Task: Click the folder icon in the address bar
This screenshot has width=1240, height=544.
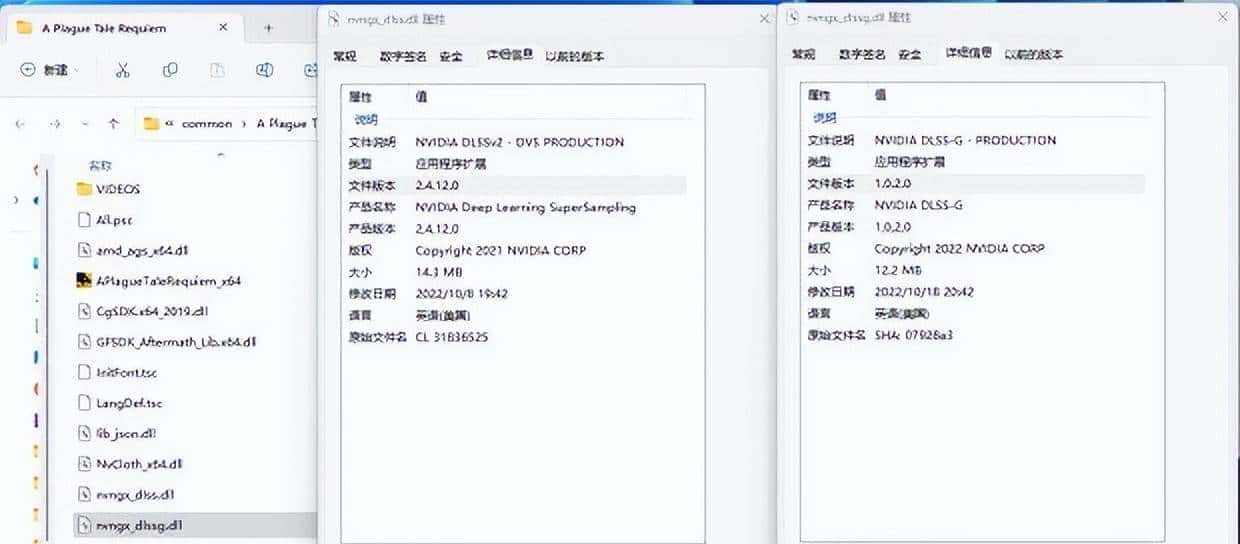Action: click(152, 124)
